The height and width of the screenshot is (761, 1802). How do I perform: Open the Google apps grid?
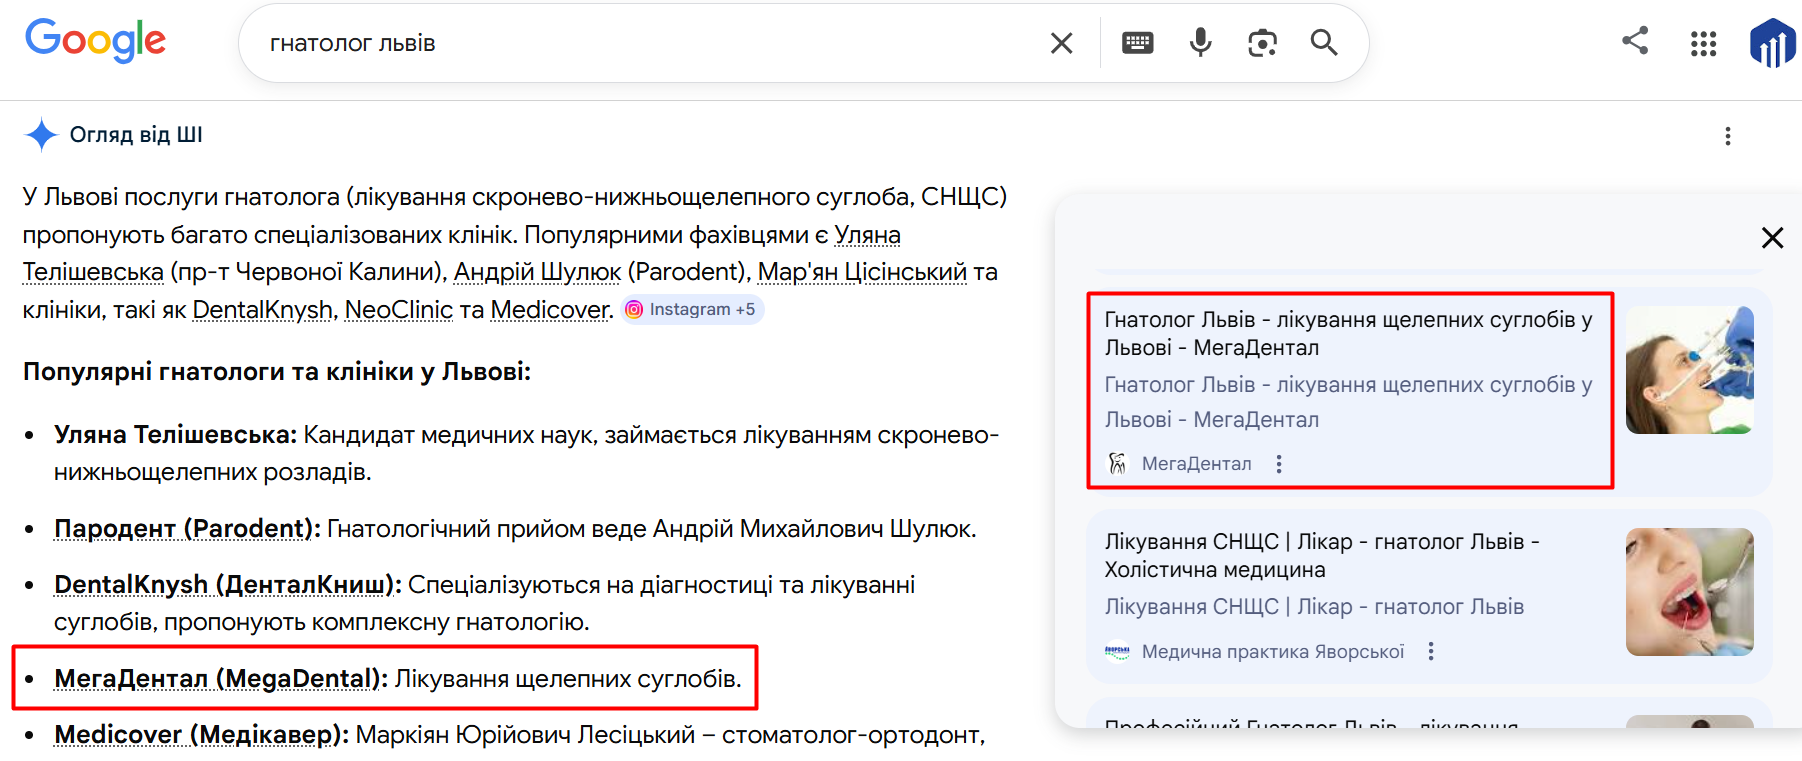click(x=1703, y=44)
